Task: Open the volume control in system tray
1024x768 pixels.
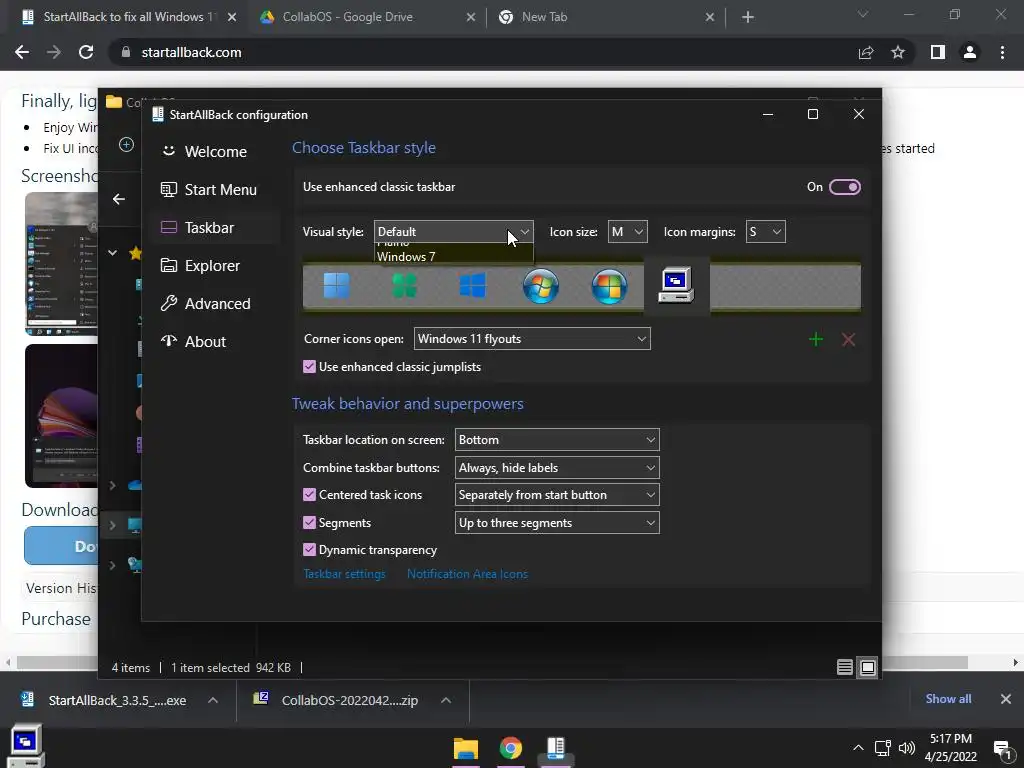Action: [906, 748]
